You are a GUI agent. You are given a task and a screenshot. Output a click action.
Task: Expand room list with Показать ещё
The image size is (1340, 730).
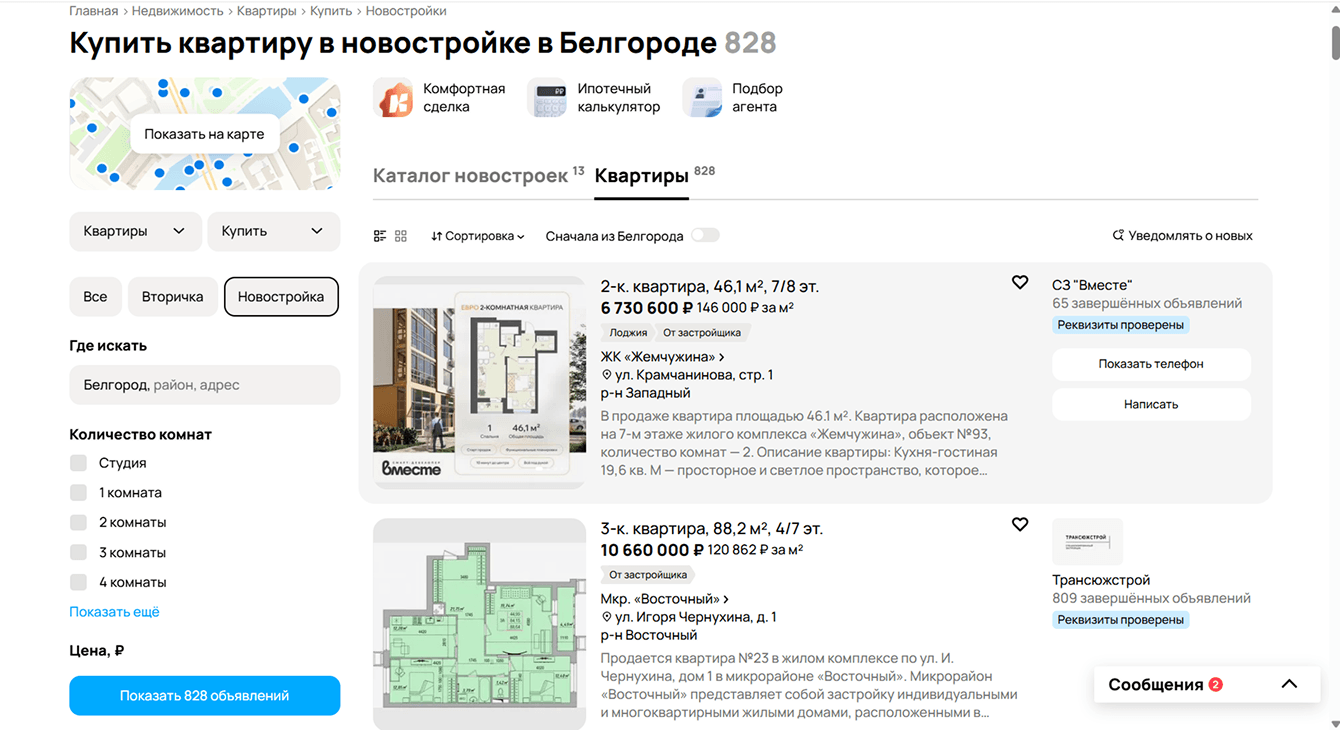[x=114, y=612]
